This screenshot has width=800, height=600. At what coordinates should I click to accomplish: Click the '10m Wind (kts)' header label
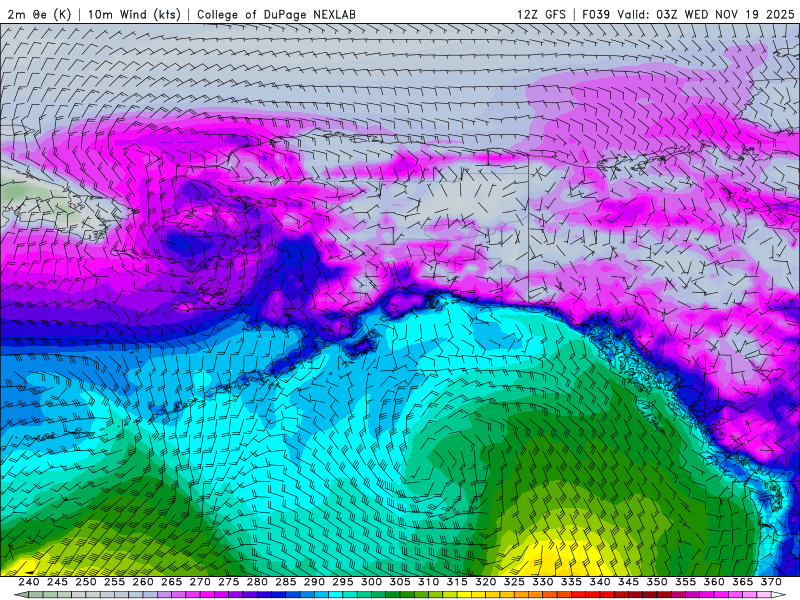coord(135,14)
